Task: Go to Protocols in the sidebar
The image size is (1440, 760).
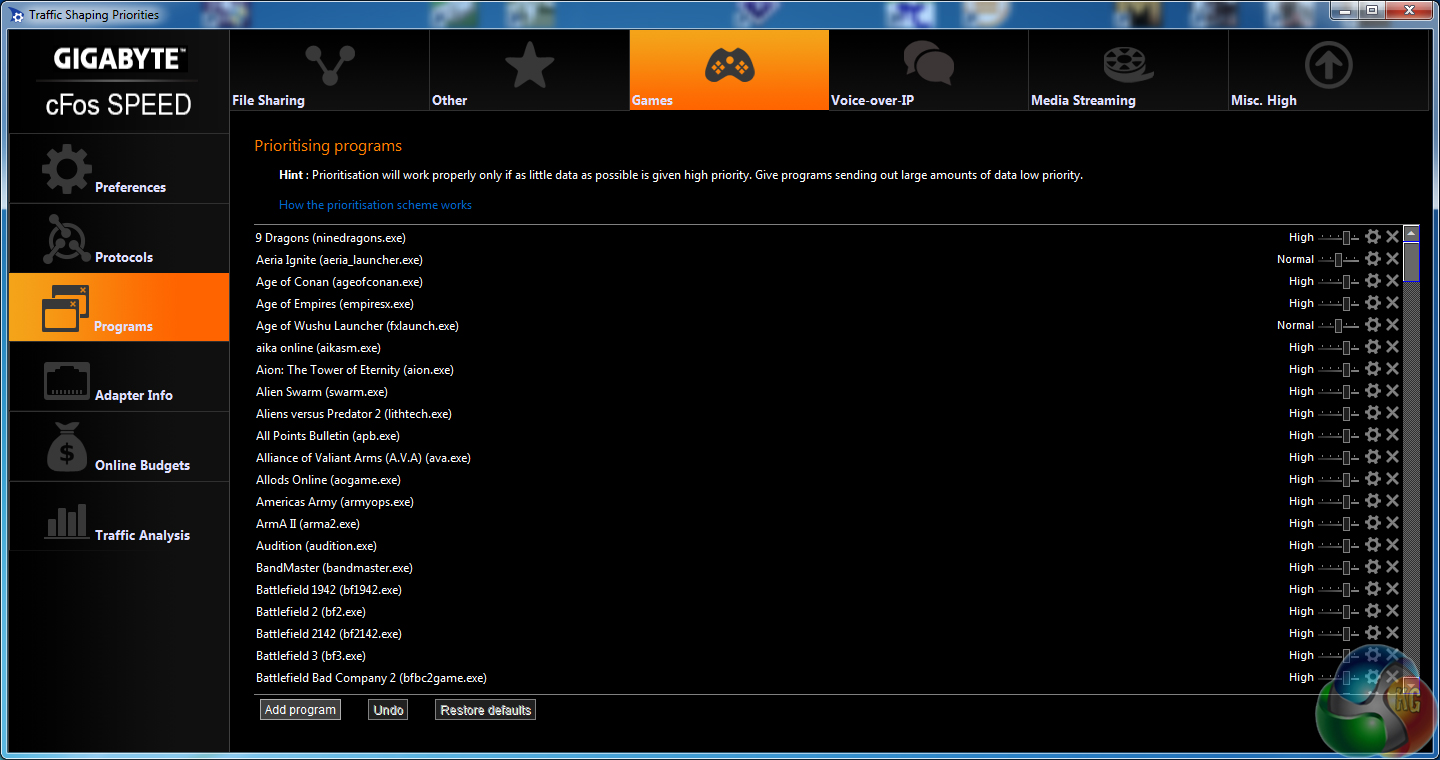Action: click(x=119, y=239)
